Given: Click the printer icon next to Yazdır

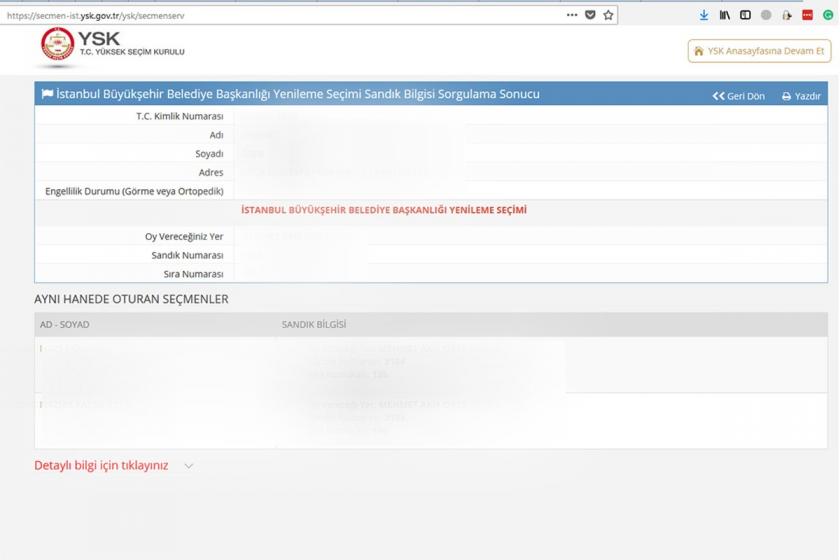Looking at the screenshot, I should click(786, 96).
